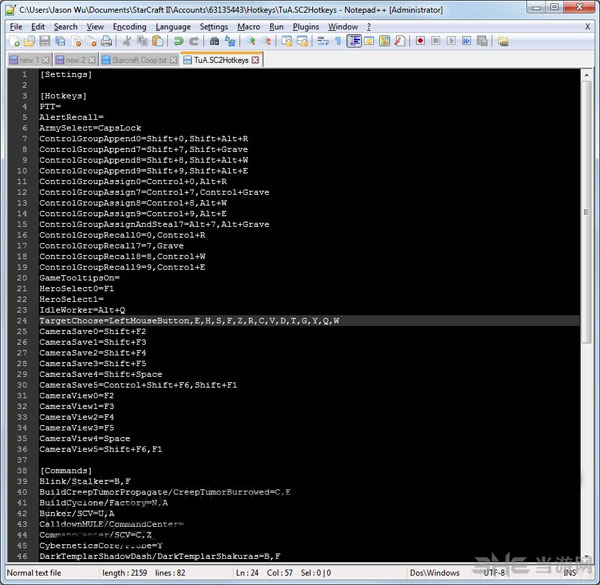This screenshot has height=585, width=600.
Task: Open the Function List toolbar icon
Action: [400, 41]
